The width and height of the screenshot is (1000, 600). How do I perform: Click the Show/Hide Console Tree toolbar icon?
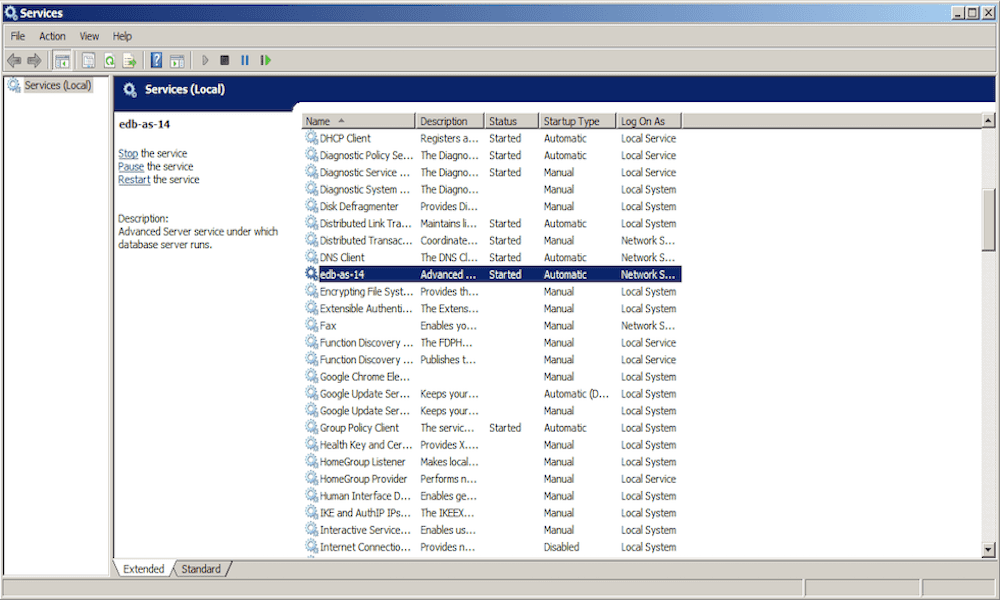(x=62, y=60)
